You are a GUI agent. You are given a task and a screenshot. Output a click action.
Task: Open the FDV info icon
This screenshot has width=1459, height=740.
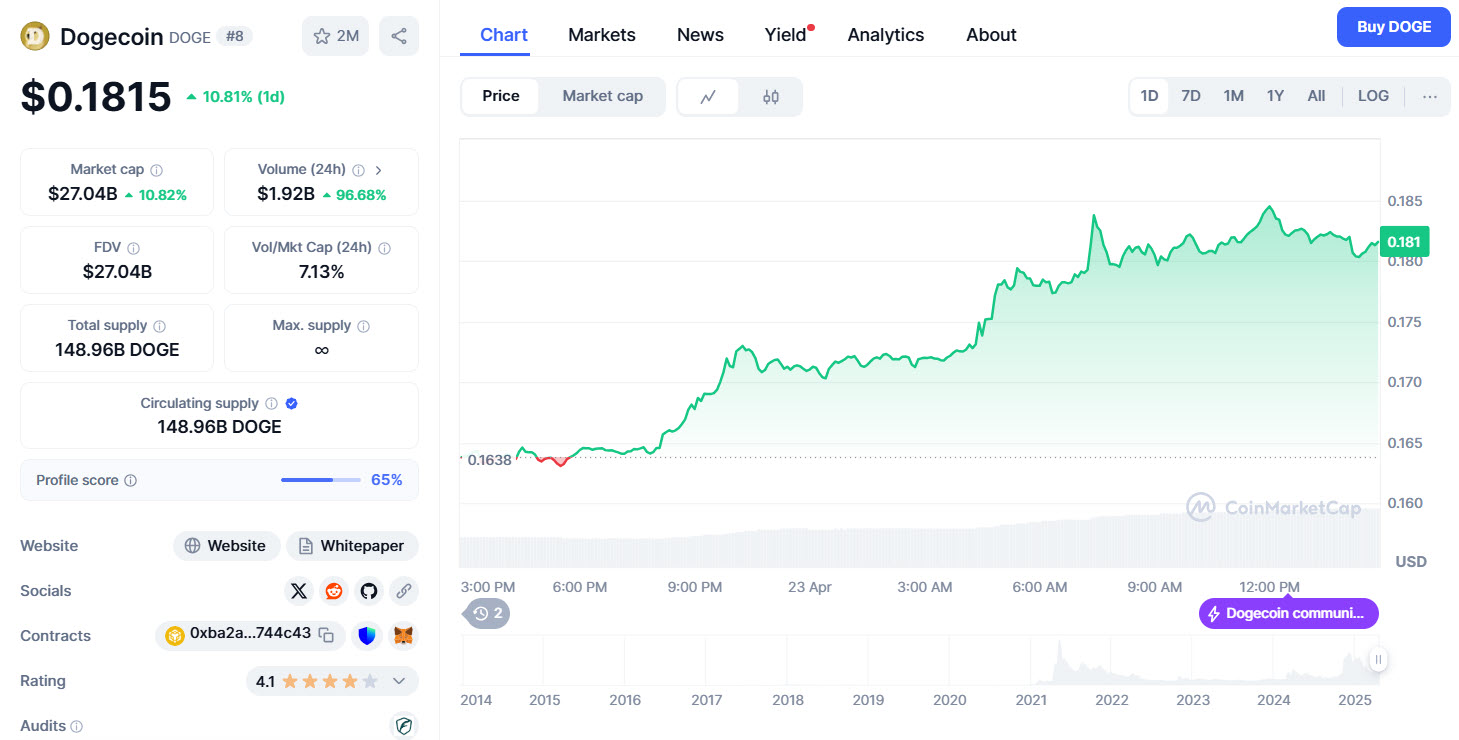pos(133,248)
